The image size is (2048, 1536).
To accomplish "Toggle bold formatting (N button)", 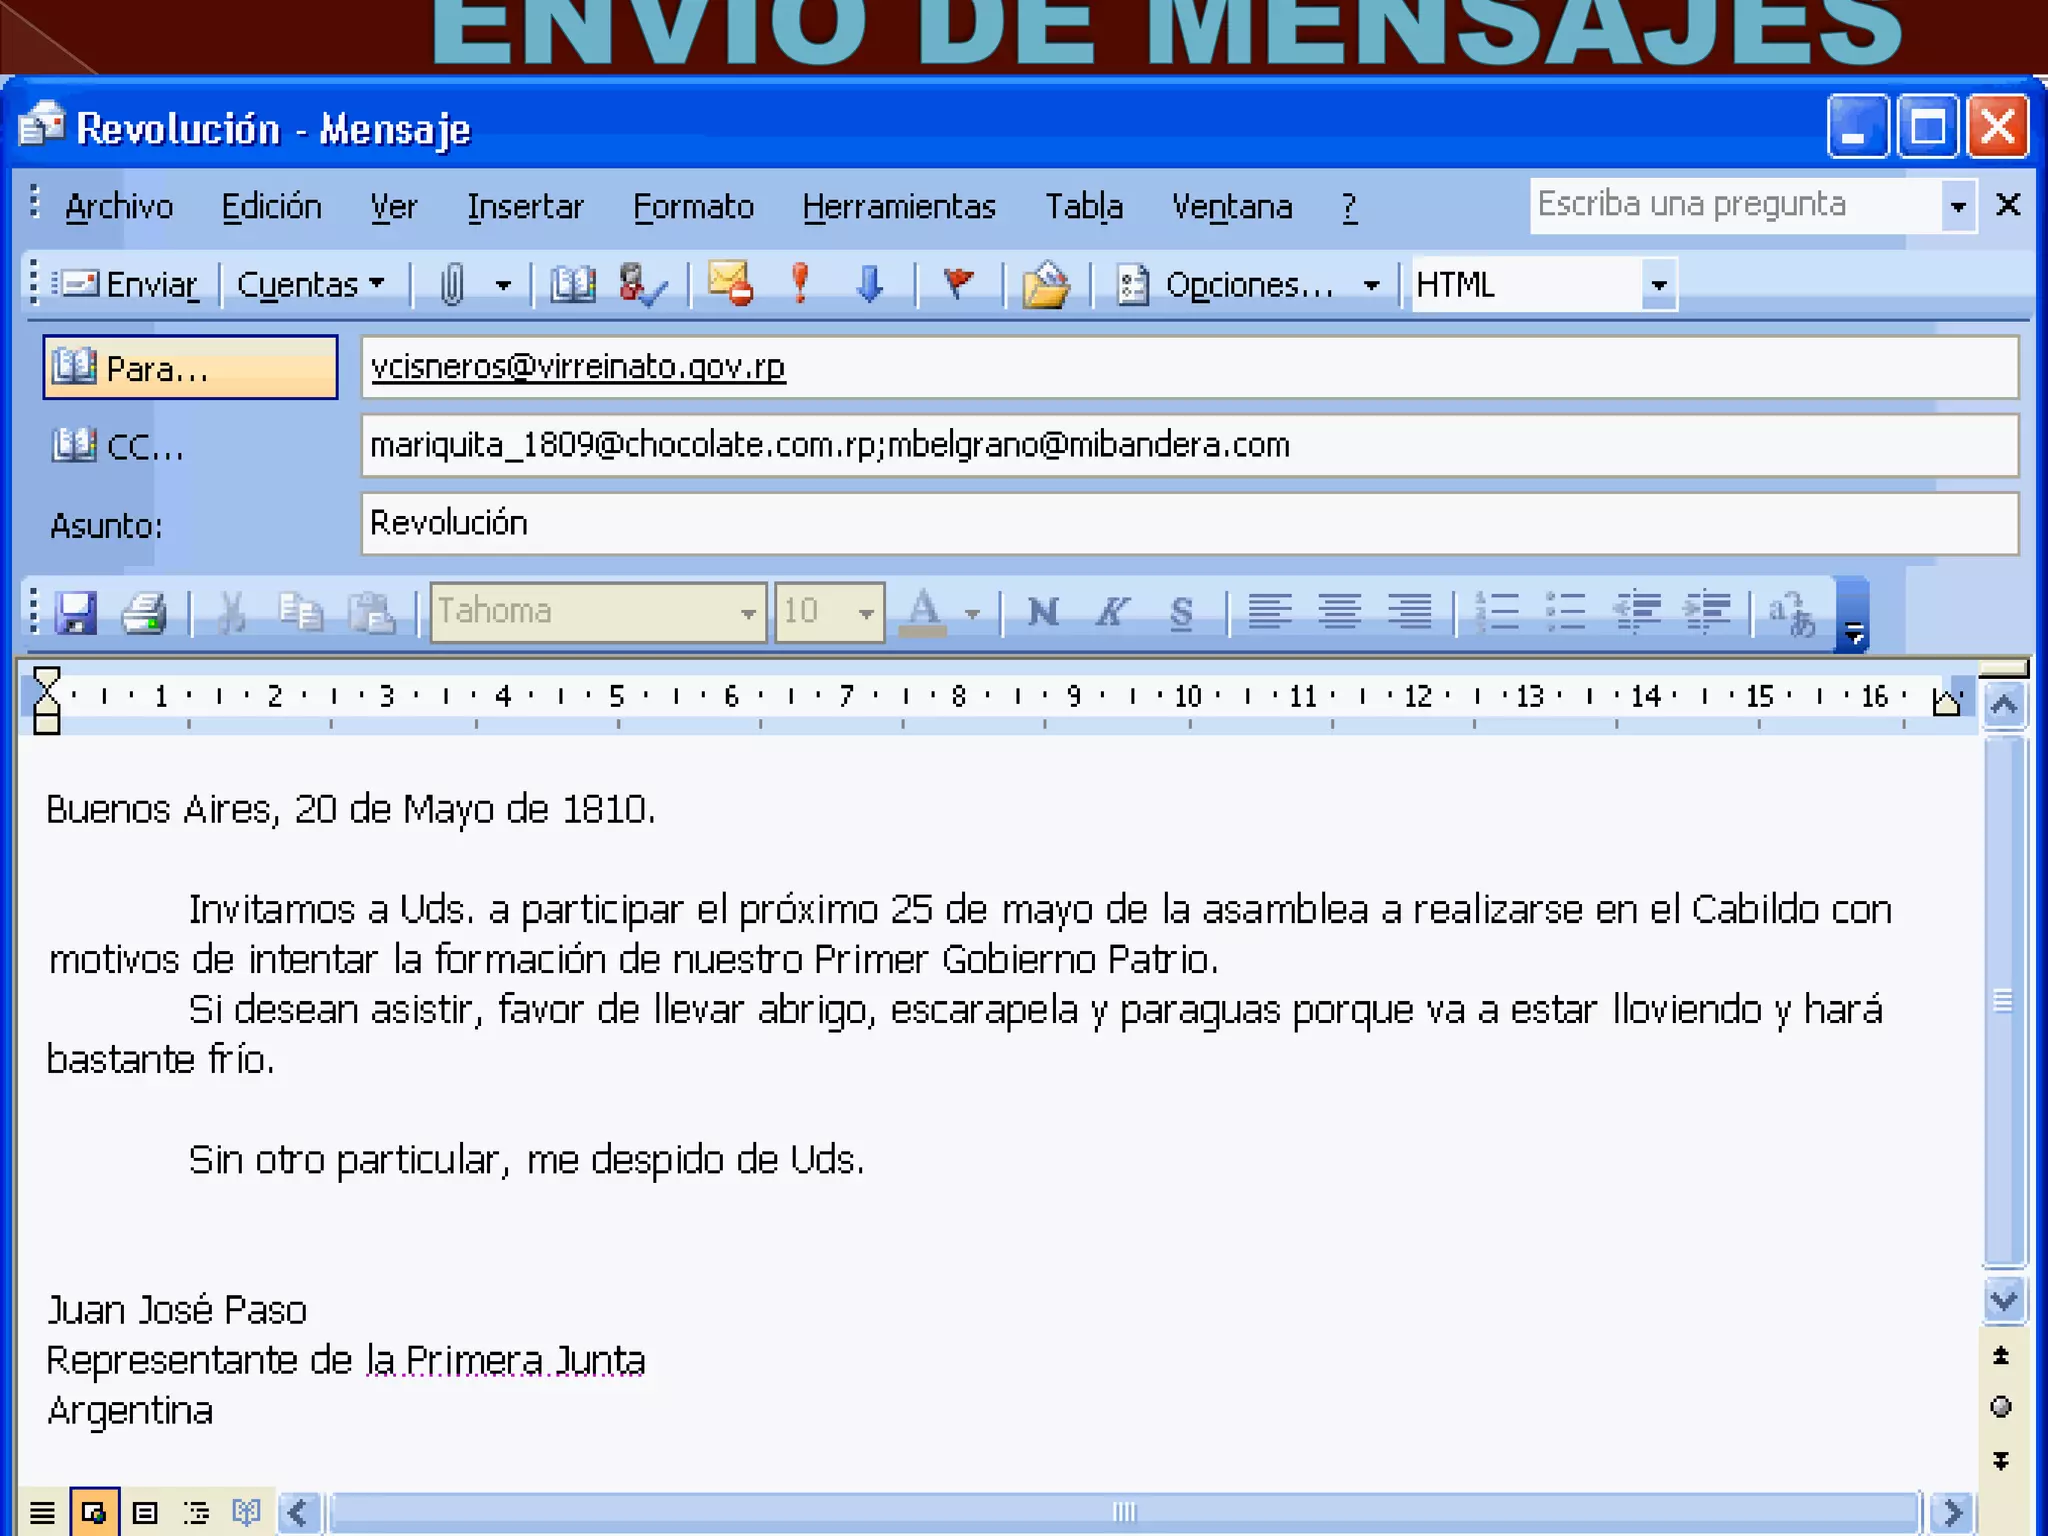I will 1042,611.
